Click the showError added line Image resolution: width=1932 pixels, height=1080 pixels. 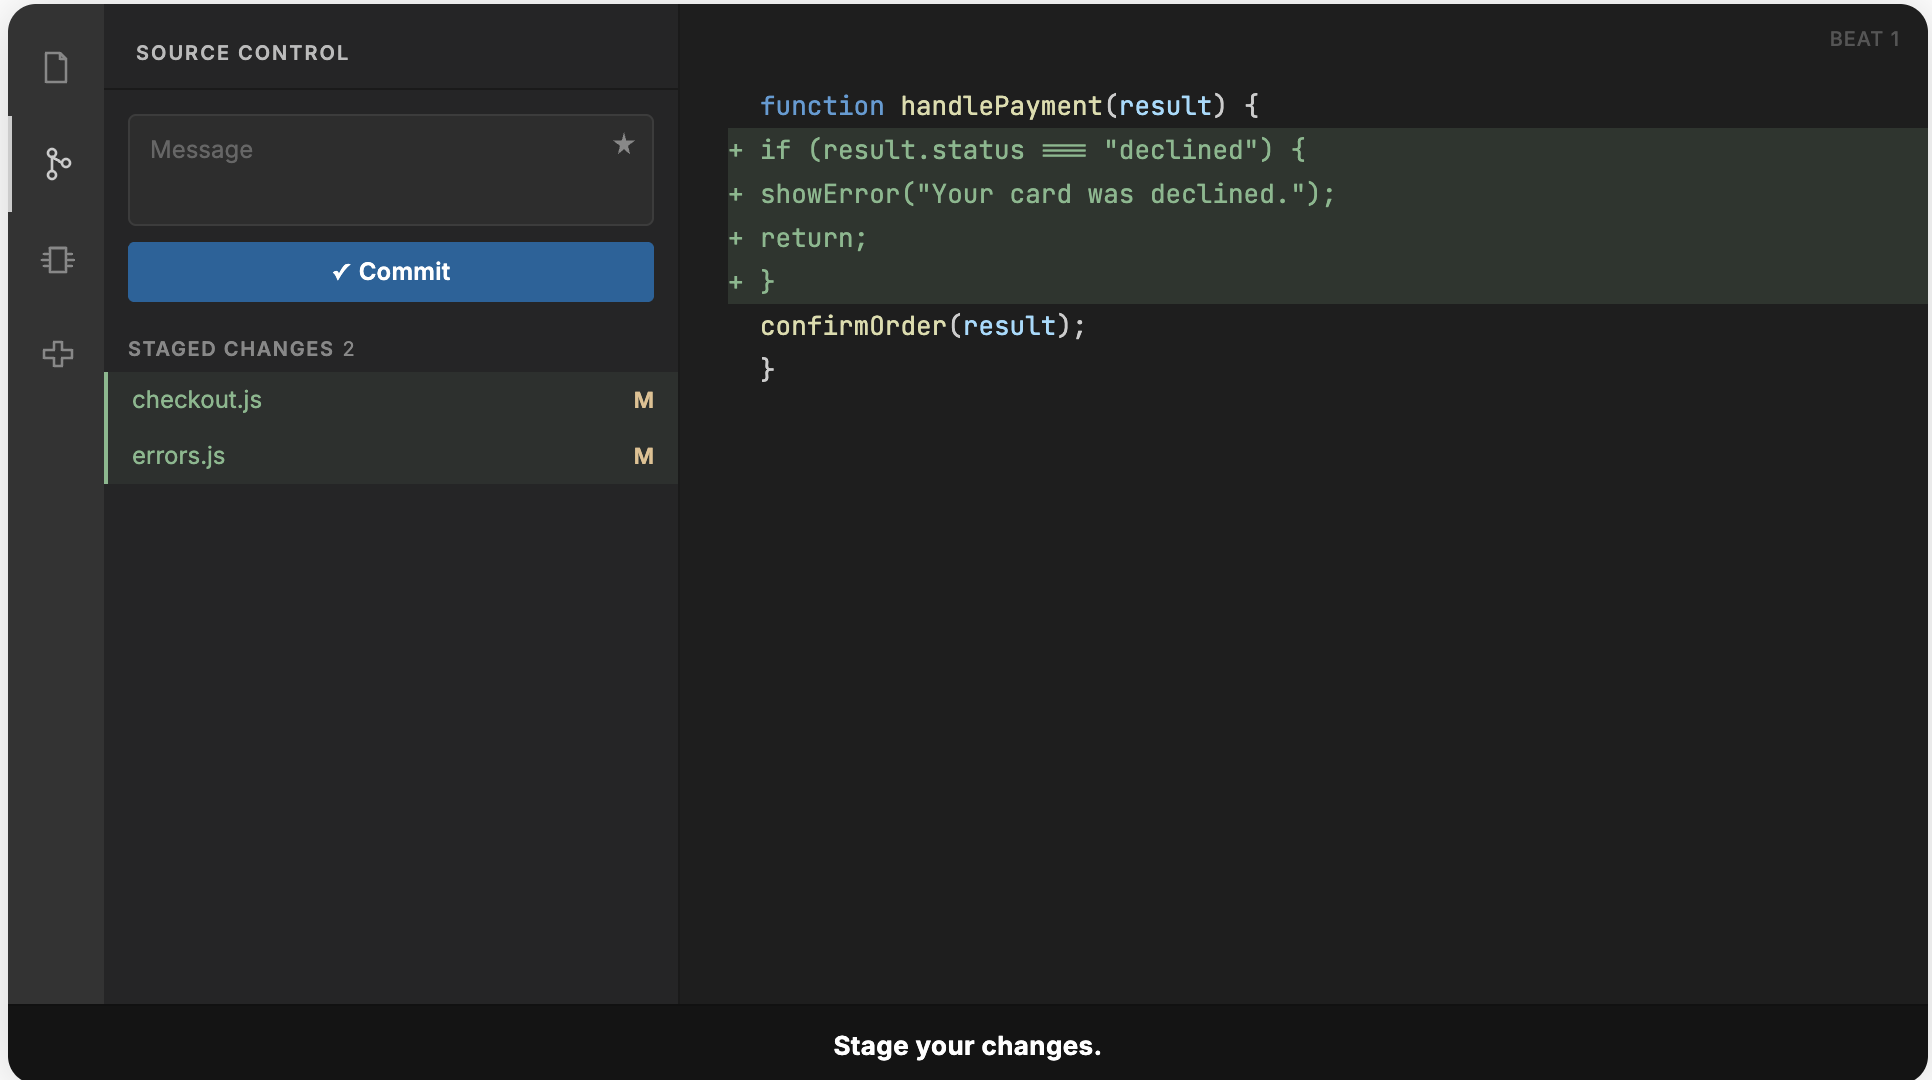[1328, 194]
